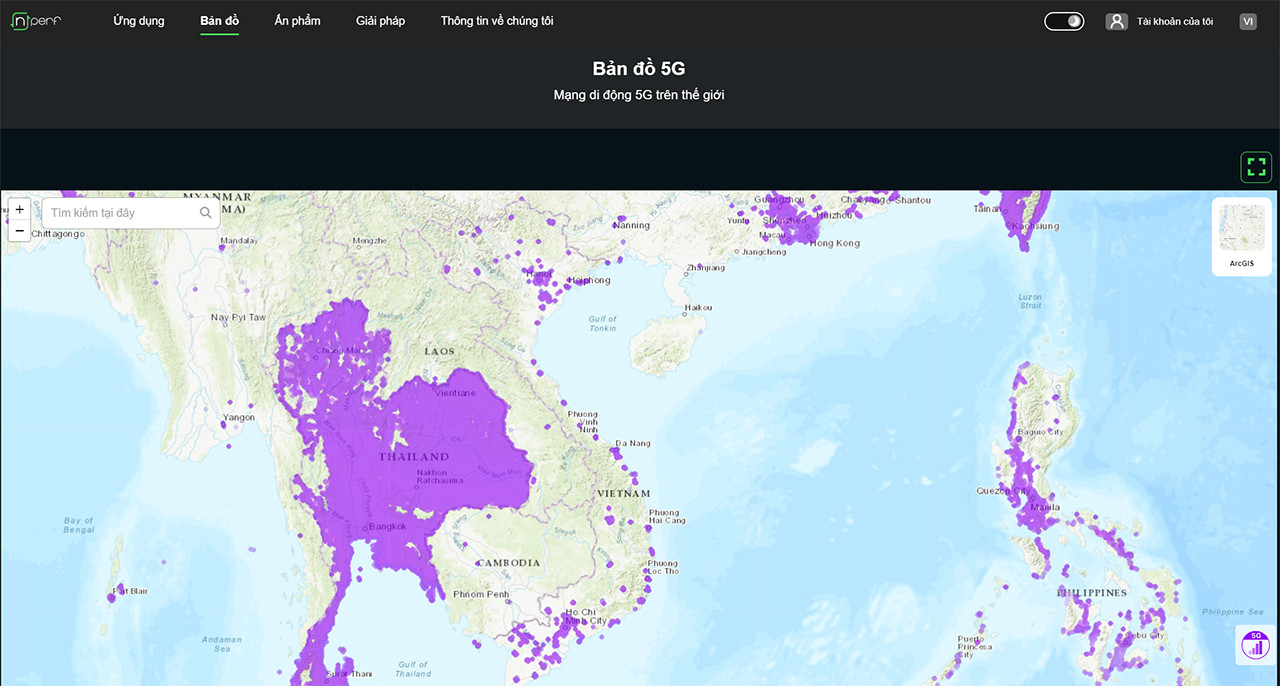1280x686 pixels.
Task: Expand the Giải pháp menu
Action: [x=380, y=21]
